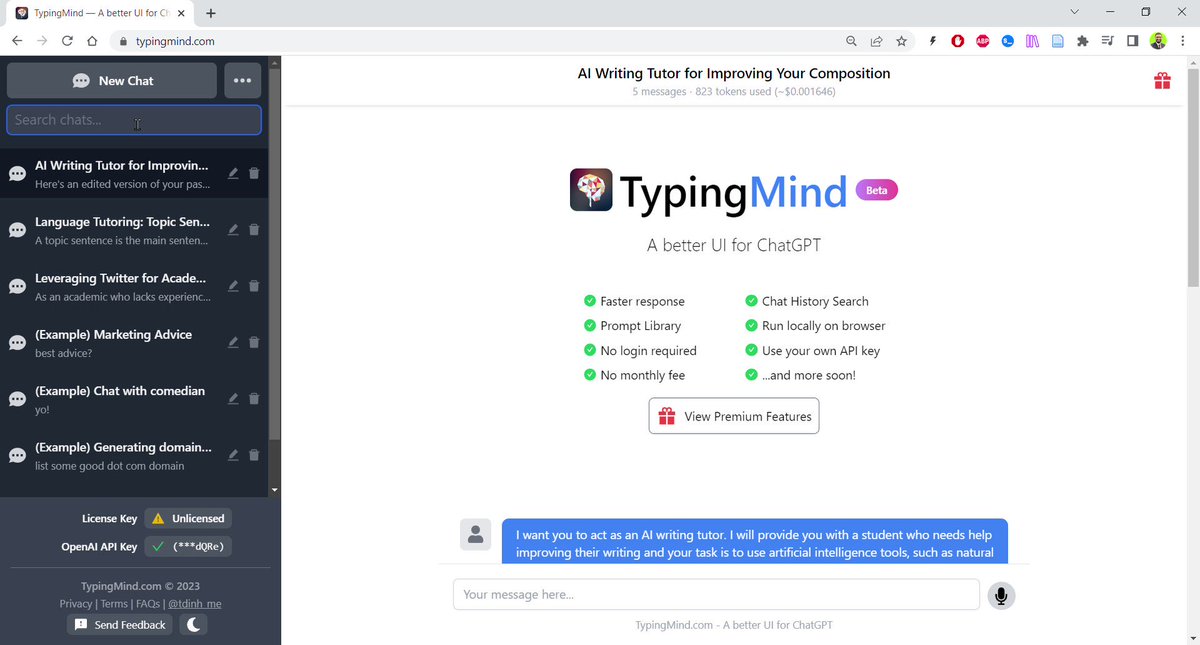Click View Premium Features button
Screen dimensions: 1200x645
pos(734,416)
